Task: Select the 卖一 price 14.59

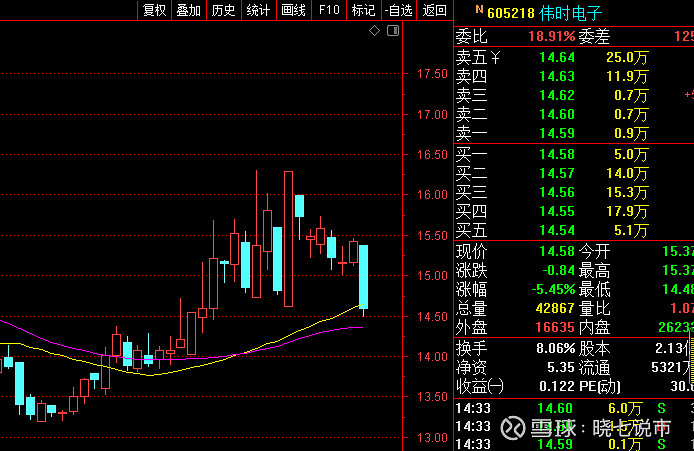Action: click(x=557, y=133)
